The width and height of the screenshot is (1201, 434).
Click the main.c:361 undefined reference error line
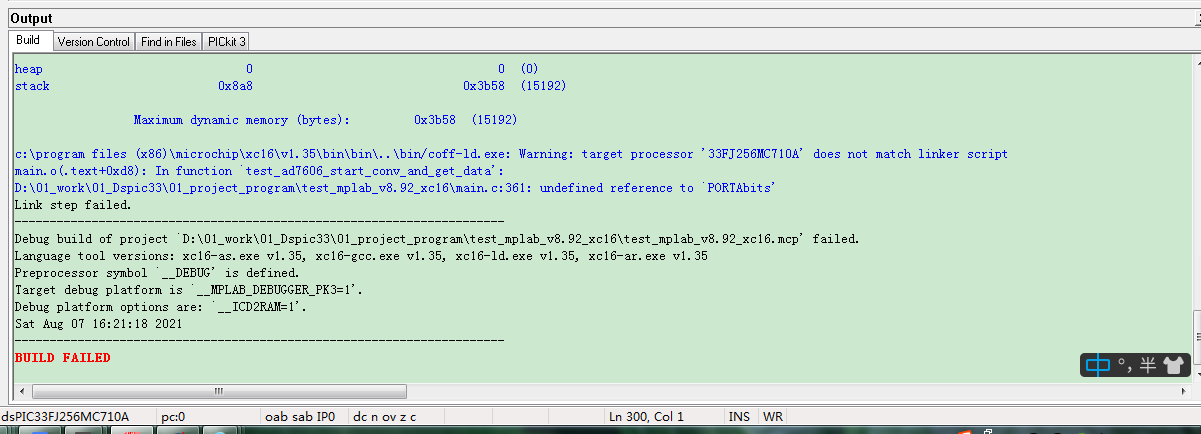coord(395,188)
